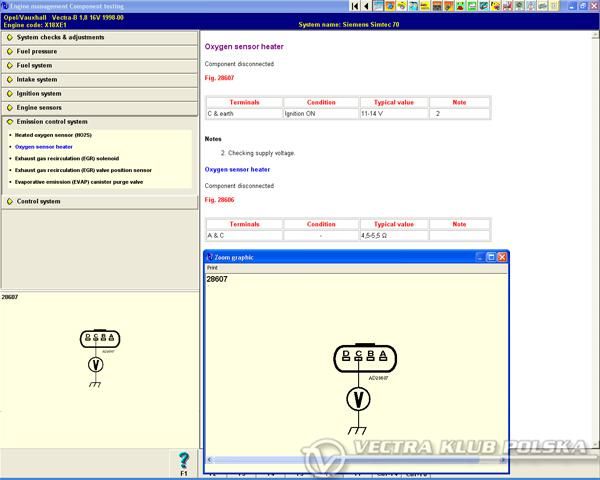The height and width of the screenshot is (480, 600).
Task: Click the 'A & C' terminals cell
Action: pyautogui.click(x=244, y=235)
